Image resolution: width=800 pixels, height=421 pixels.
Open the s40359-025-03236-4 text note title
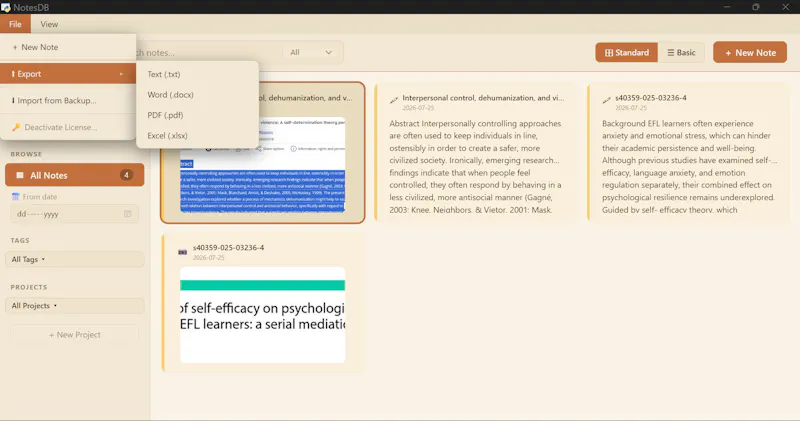(x=651, y=97)
